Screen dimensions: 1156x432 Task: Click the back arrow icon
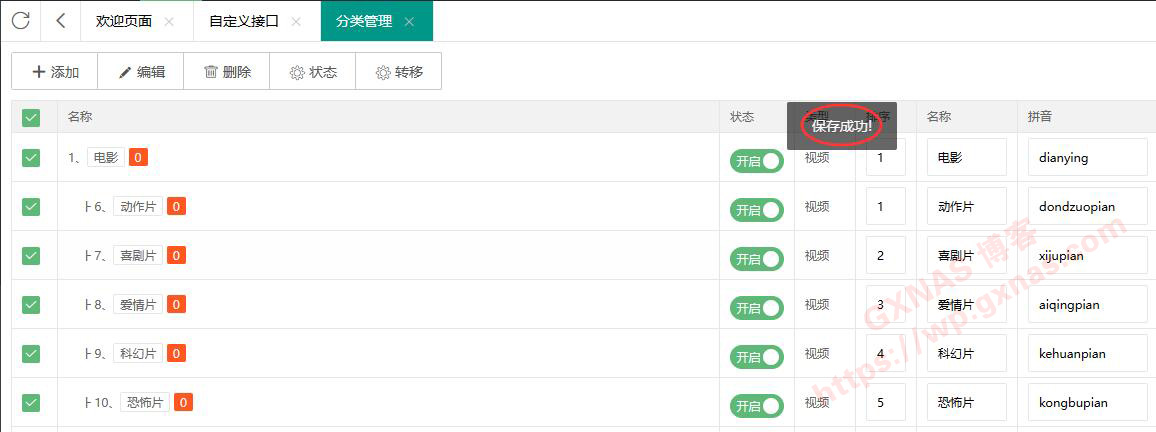click(62, 21)
